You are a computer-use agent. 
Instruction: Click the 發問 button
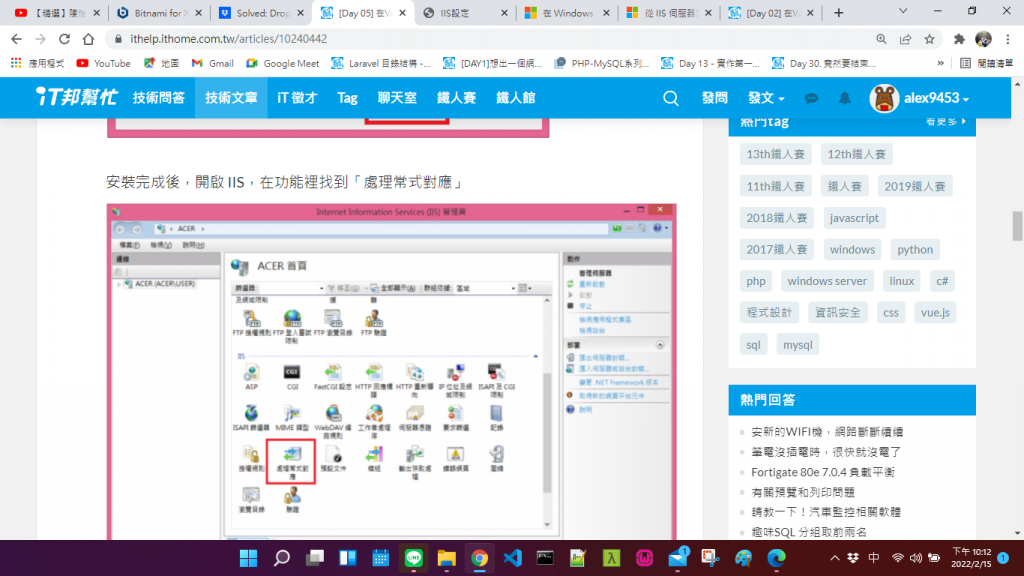(x=714, y=98)
